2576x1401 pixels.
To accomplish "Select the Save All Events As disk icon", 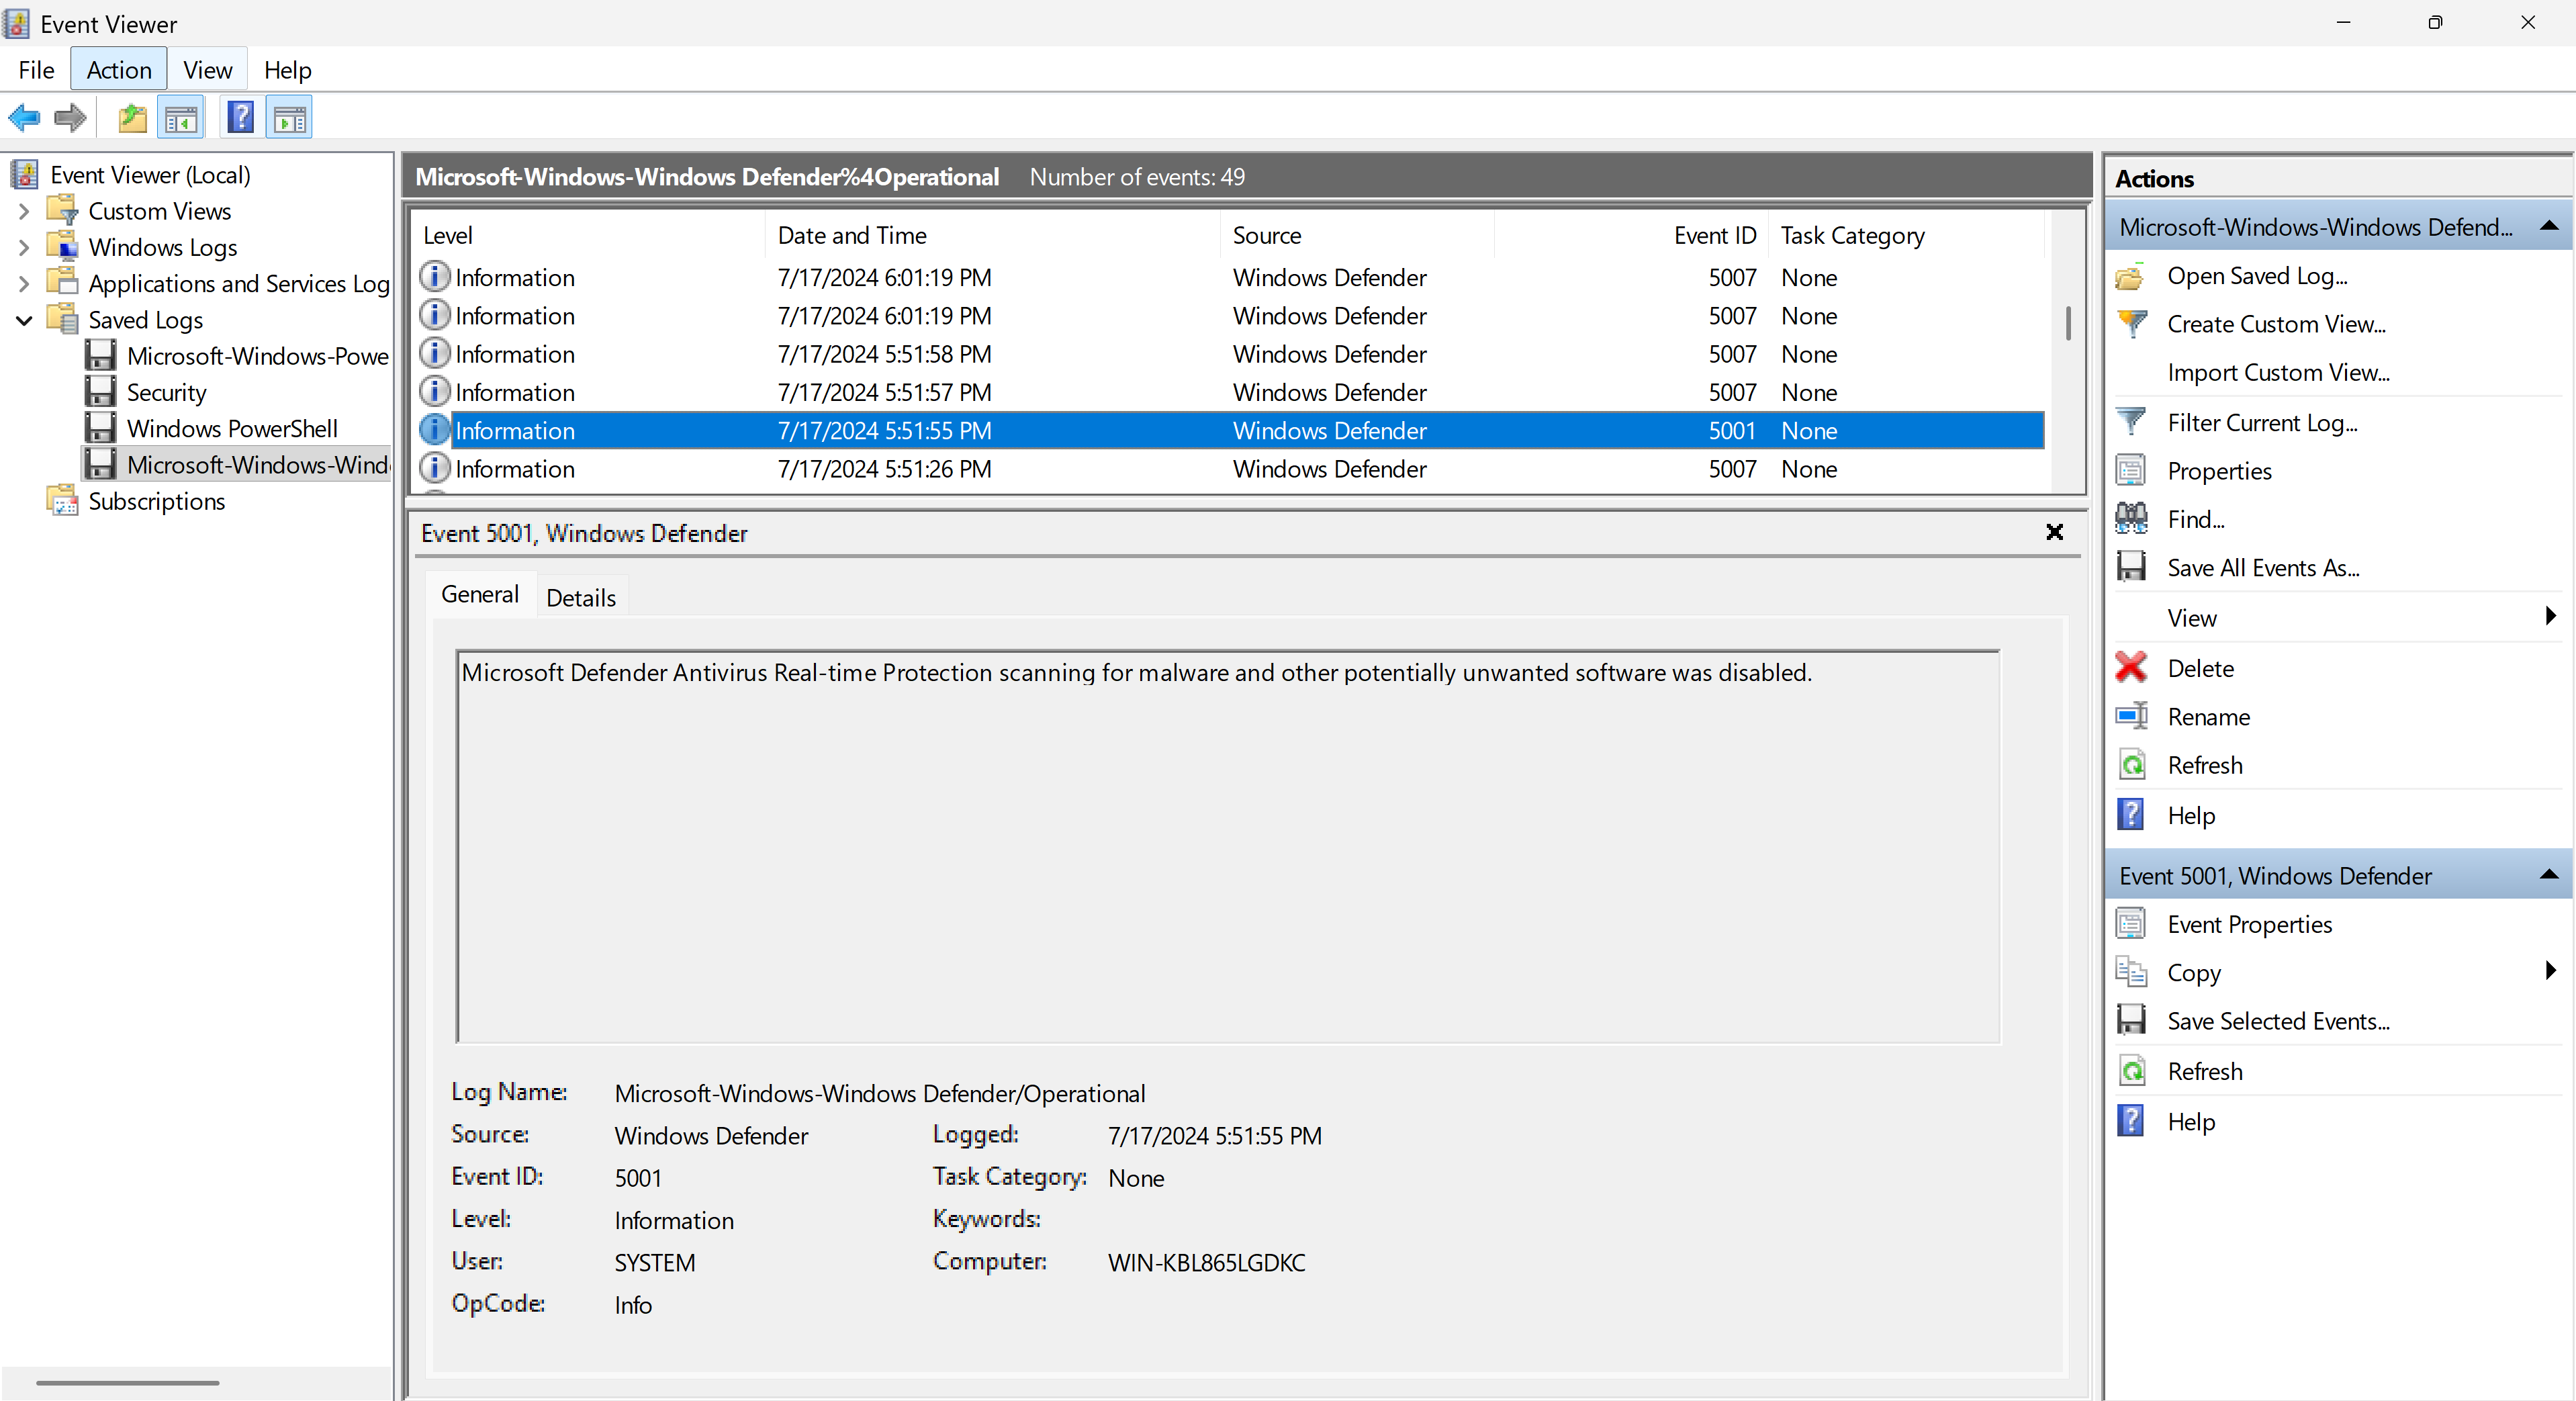I will 2132,566.
